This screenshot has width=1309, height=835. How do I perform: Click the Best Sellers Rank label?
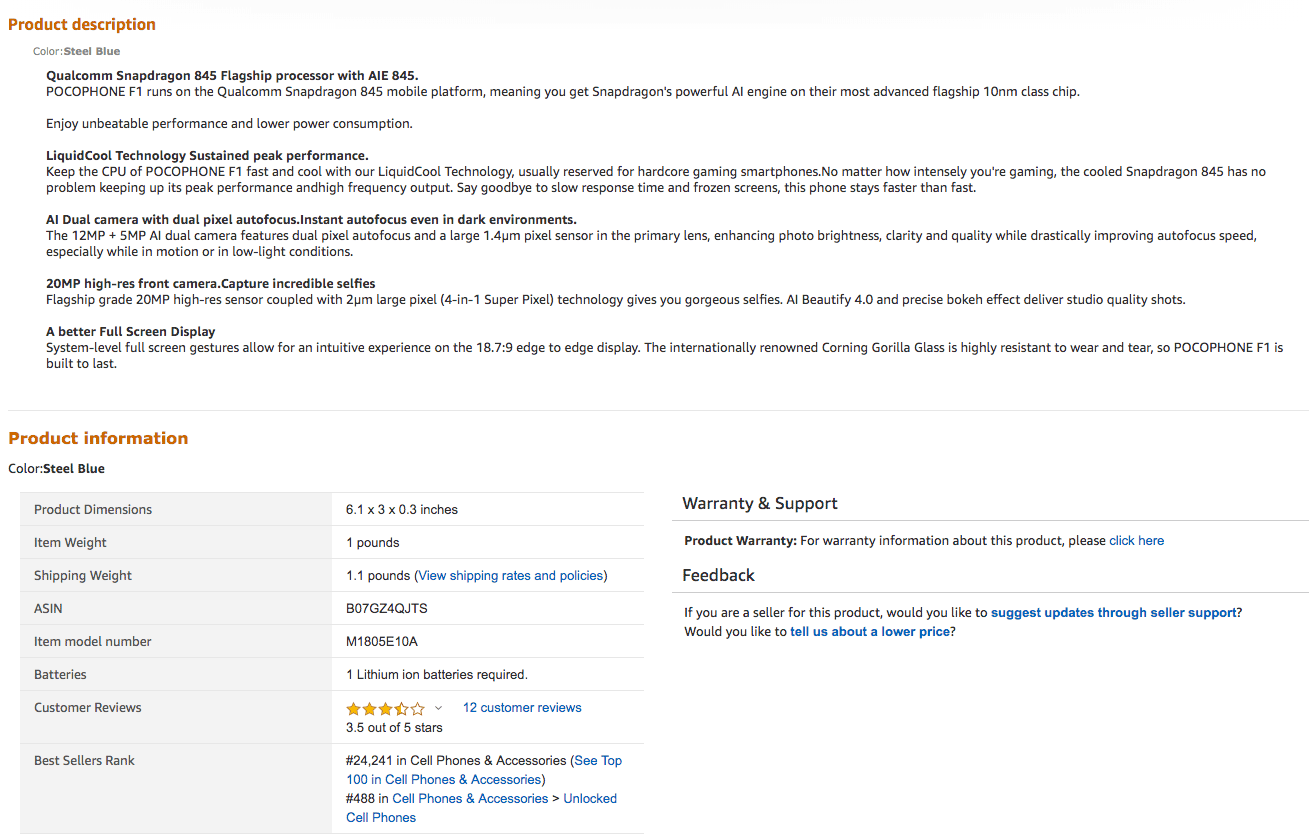(x=84, y=760)
